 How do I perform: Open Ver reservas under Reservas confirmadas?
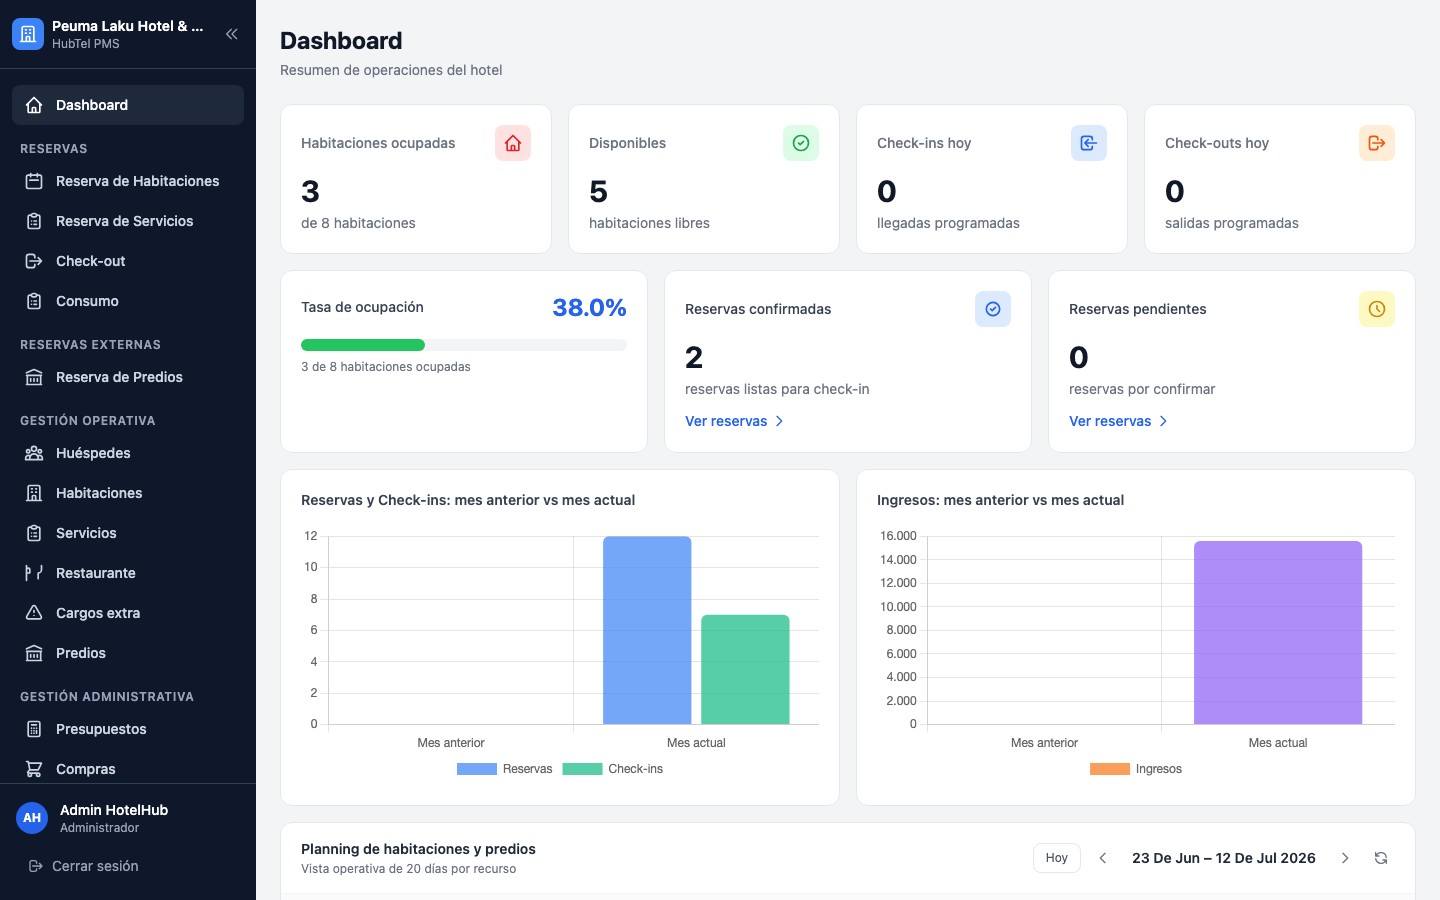tap(734, 421)
